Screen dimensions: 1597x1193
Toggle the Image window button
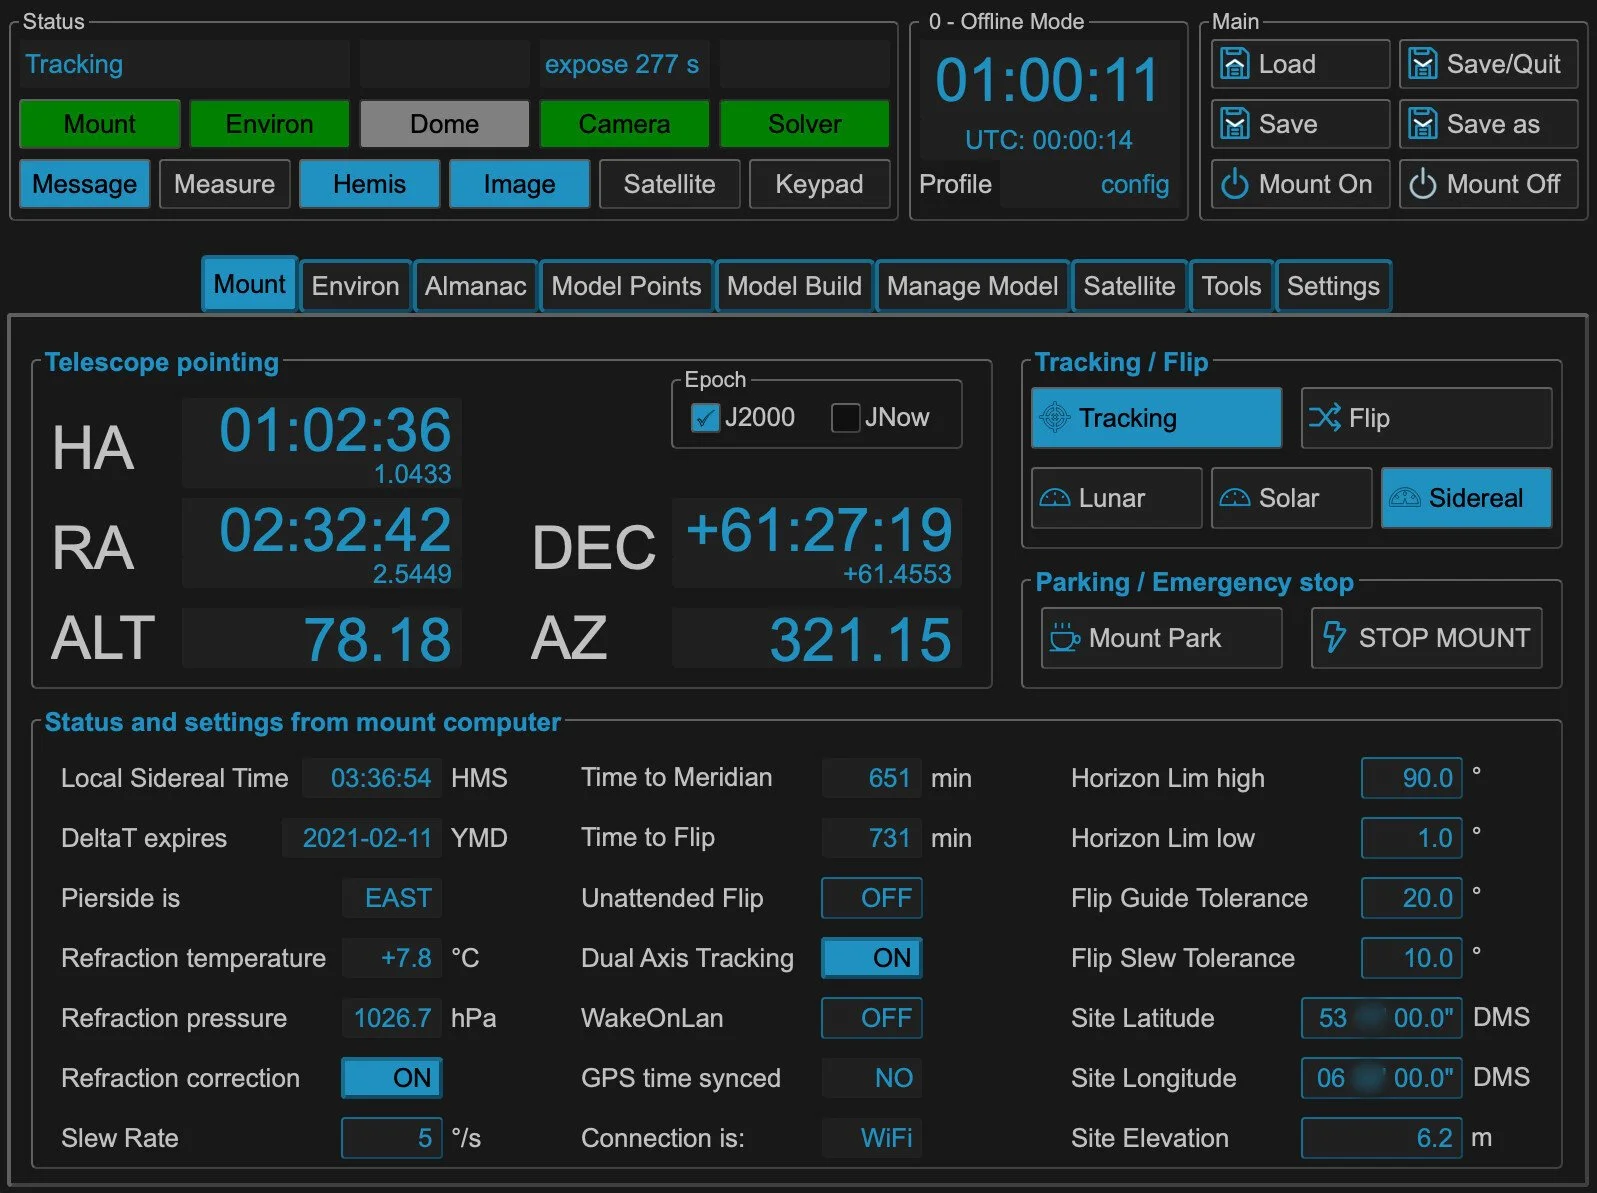tap(520, 184)
